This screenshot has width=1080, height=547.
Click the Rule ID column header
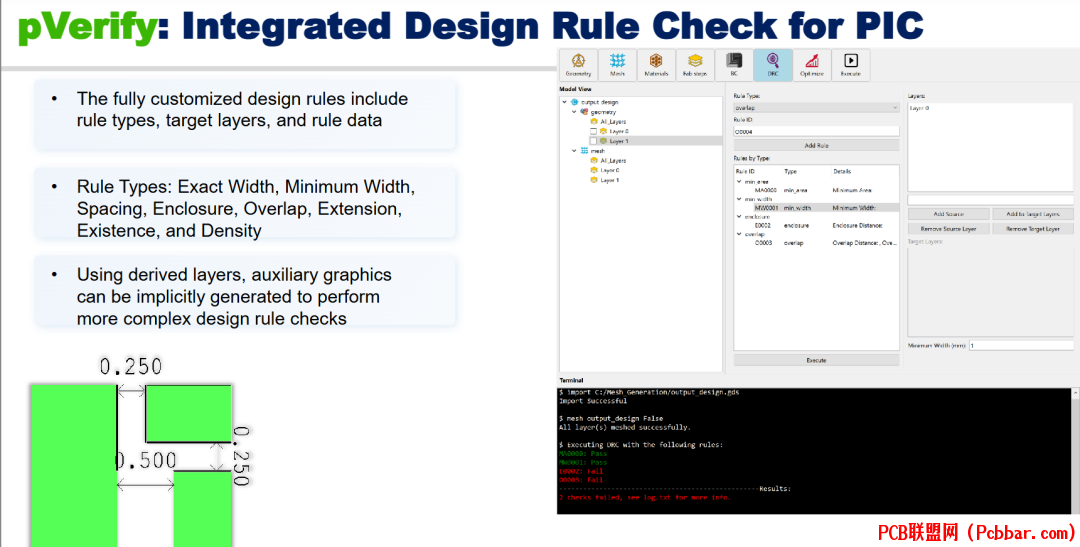coord(745,172)
